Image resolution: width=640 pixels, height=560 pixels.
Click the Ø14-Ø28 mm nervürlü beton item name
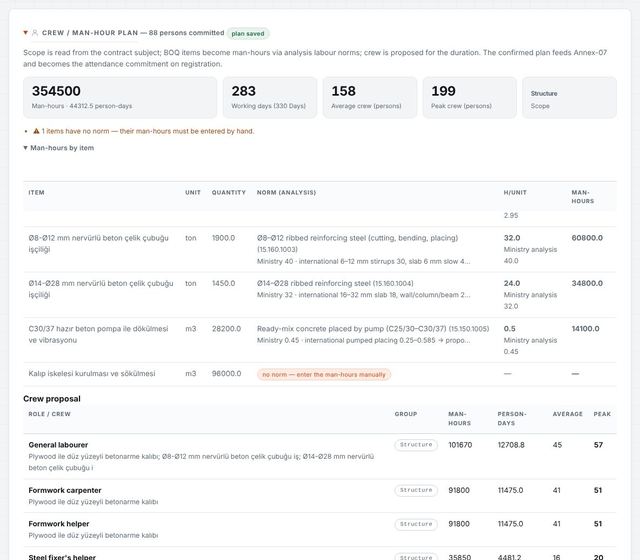coord(101,289)
